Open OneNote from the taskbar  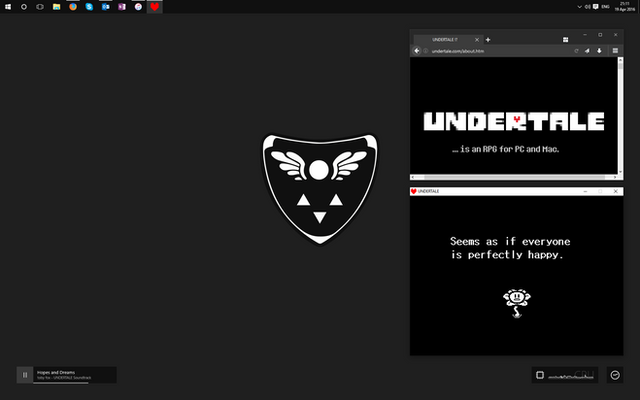122,7
